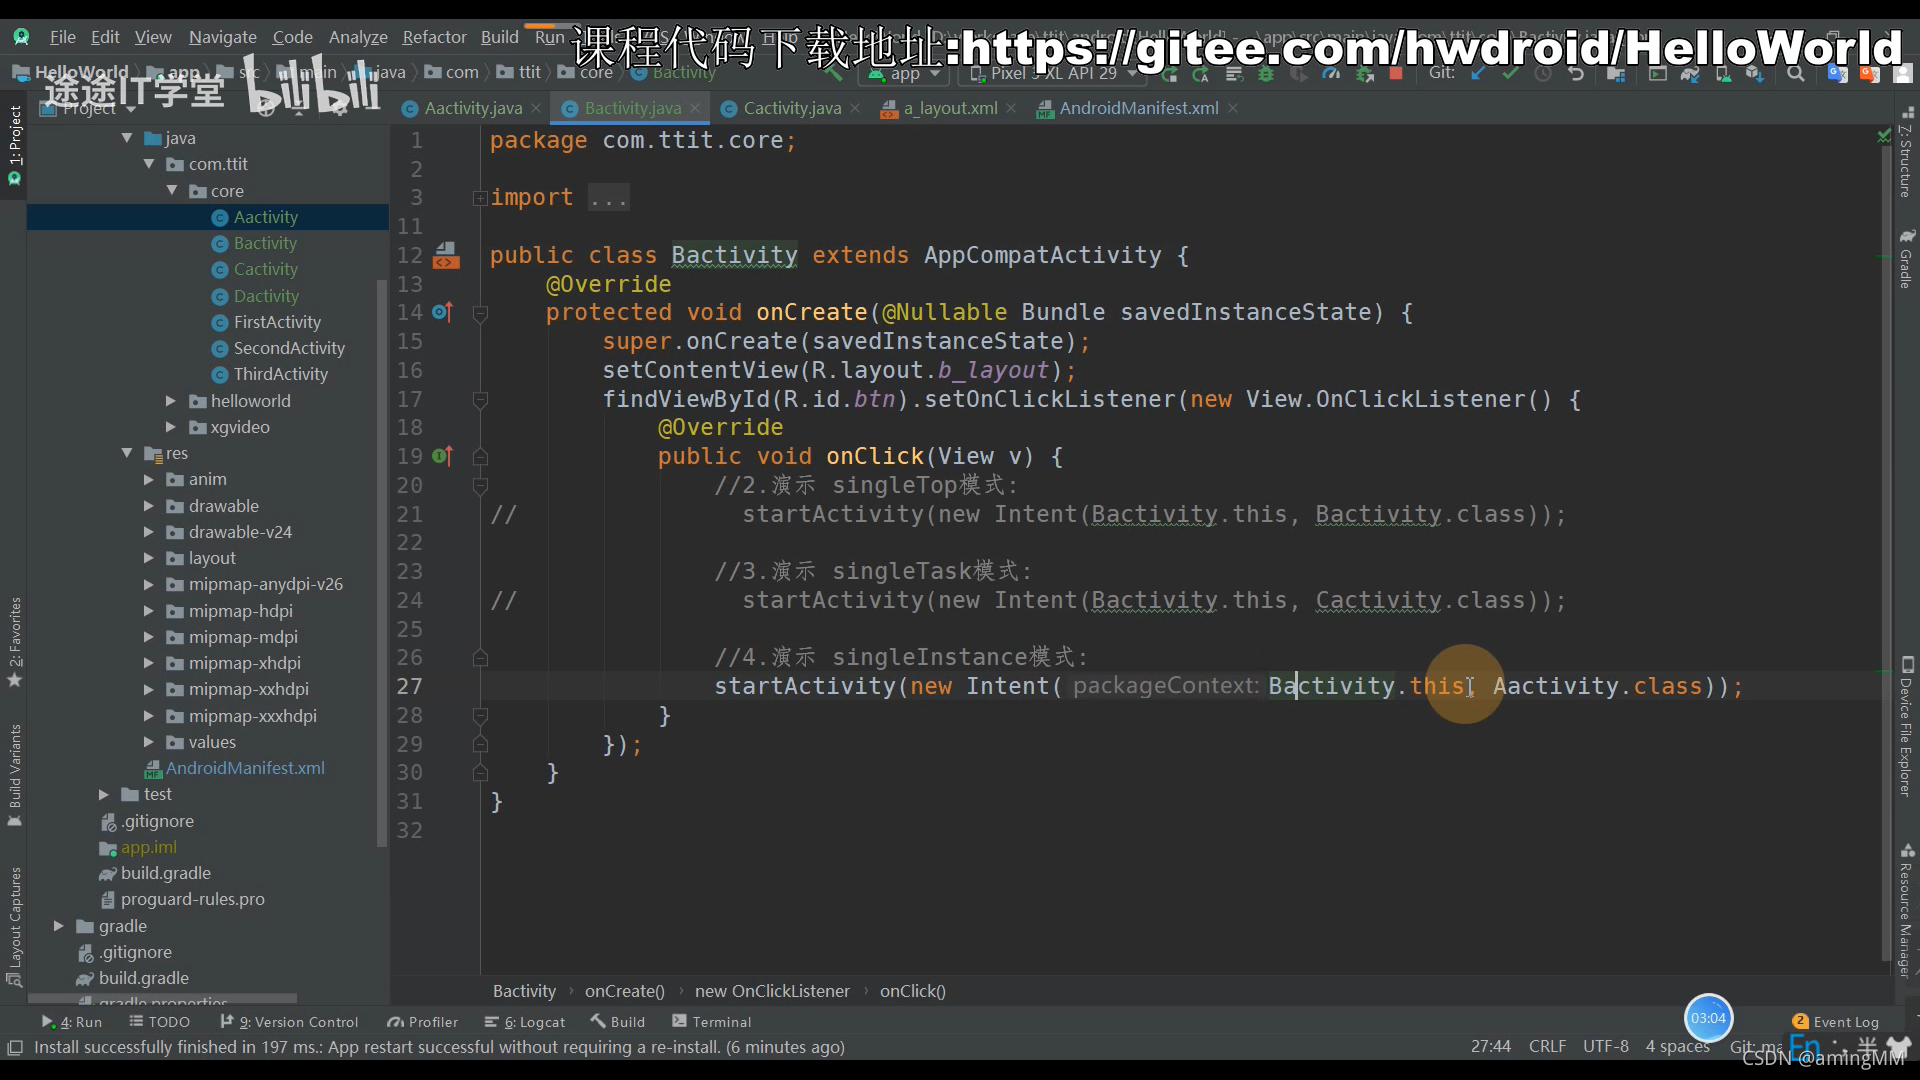Open the File menu
Viewport: 1920px width, 1080px height.
point(63,37)
